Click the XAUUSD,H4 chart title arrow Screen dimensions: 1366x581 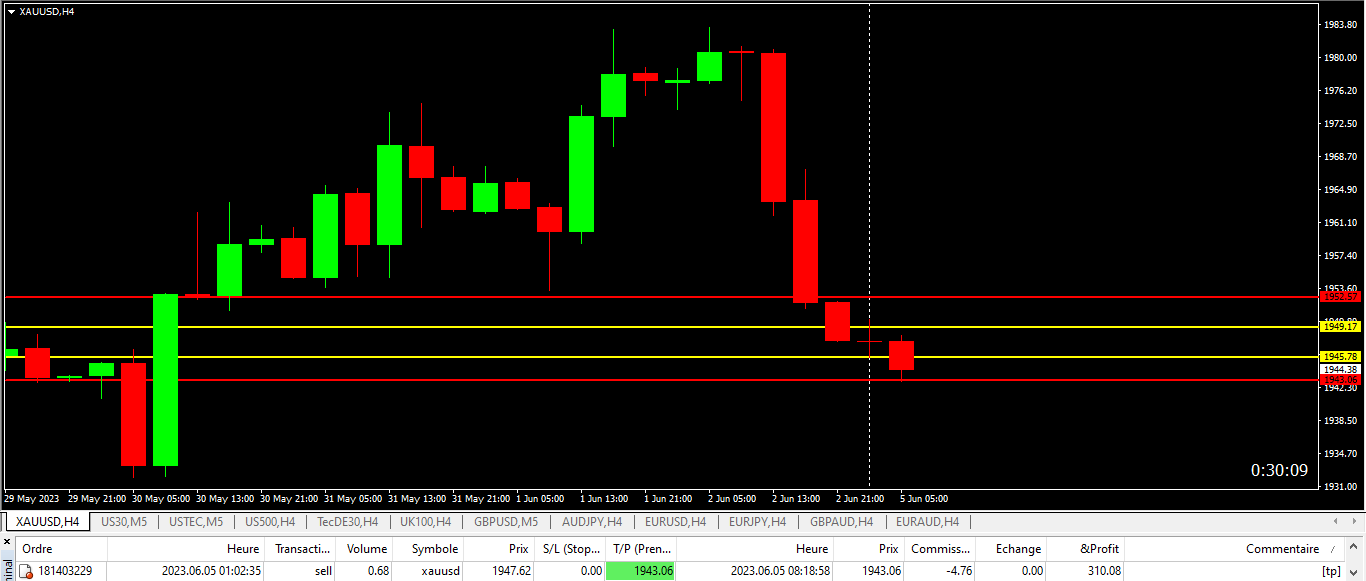tap(11, 11)
